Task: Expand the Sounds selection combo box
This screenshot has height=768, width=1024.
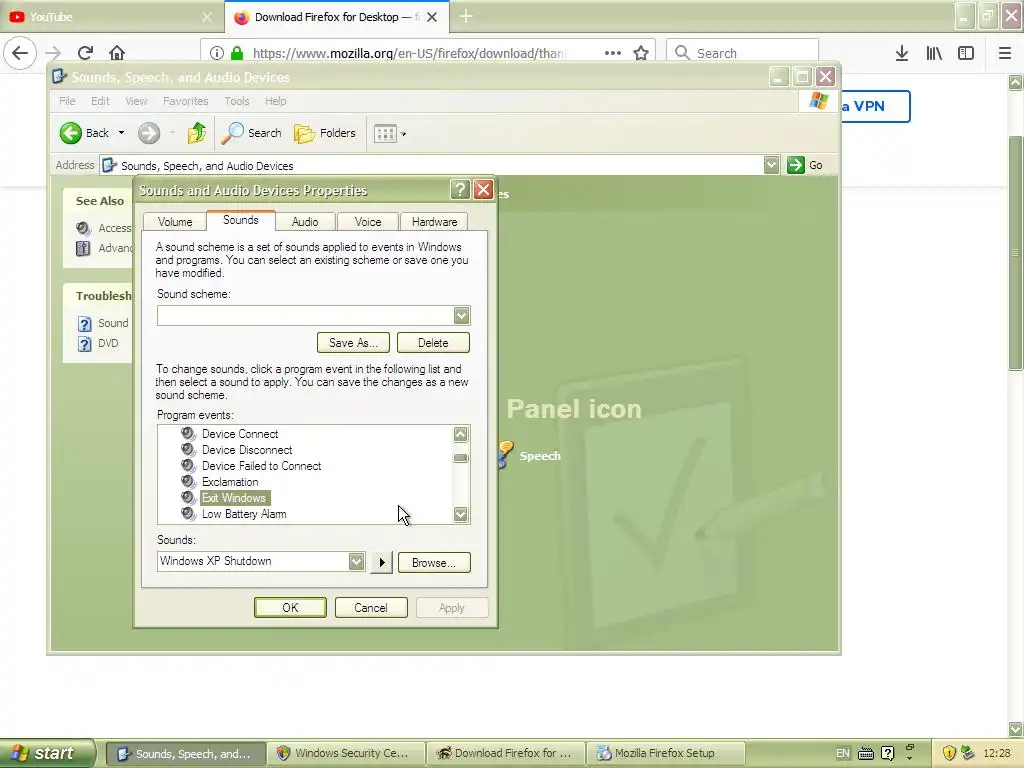Action: (x=356, y=562)
